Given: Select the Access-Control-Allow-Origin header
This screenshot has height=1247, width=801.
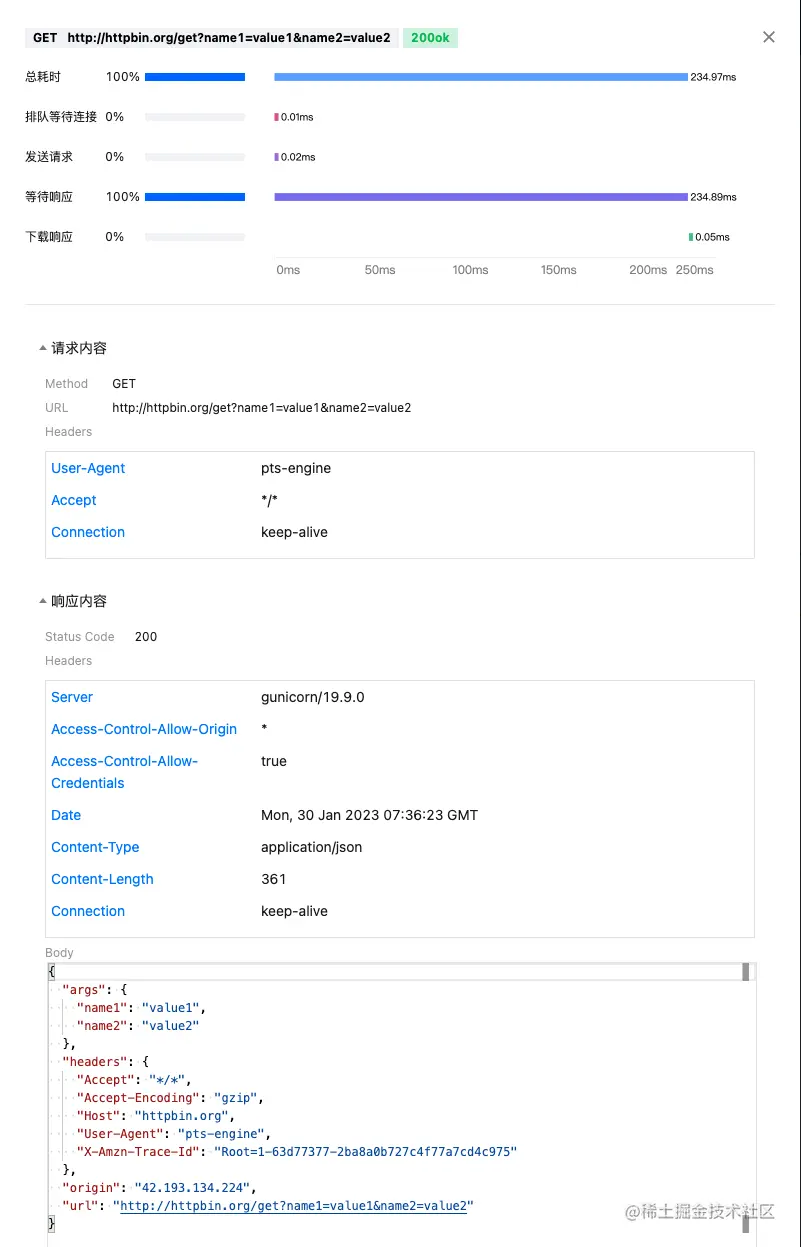Looking at the screenshot, I should point(144,729).
